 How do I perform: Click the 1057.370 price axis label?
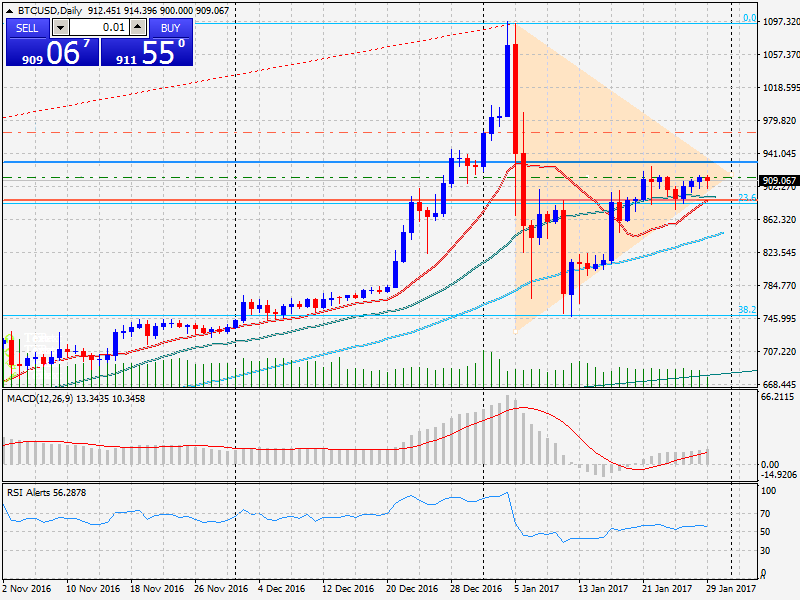781,55
